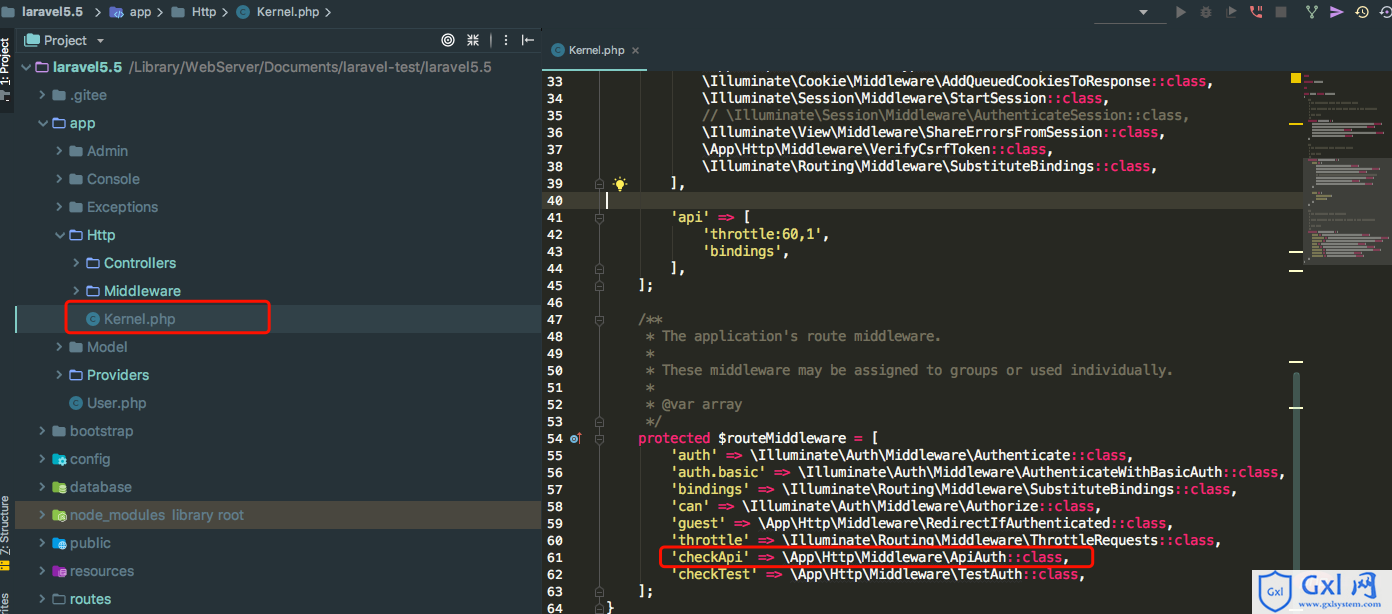
Task: Stop the running process square icon
Action: (1282, 12)
